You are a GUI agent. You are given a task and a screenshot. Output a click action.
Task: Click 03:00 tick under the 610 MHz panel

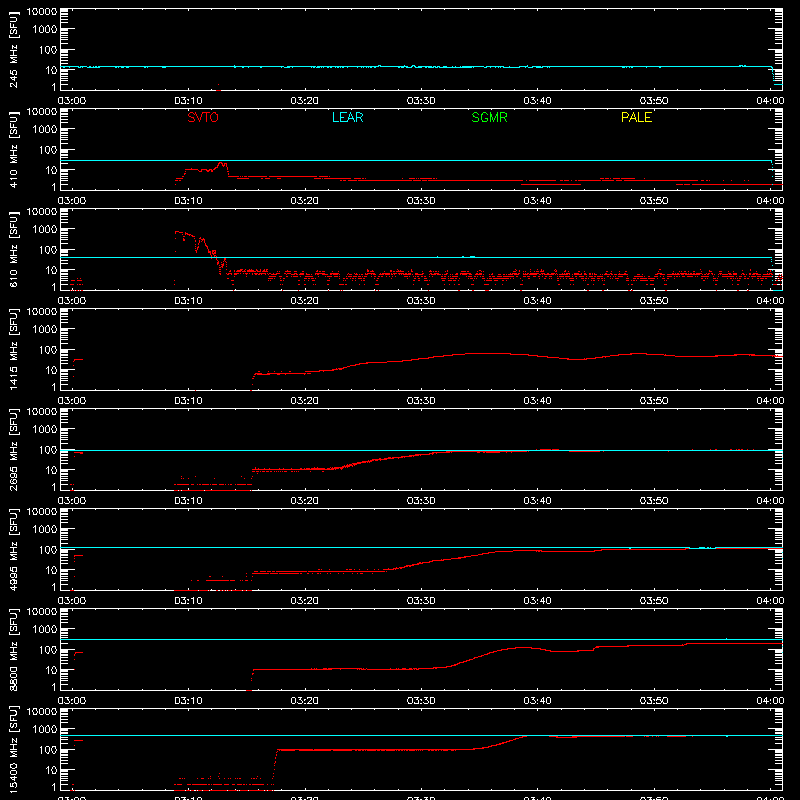click(x=72, y=301)
